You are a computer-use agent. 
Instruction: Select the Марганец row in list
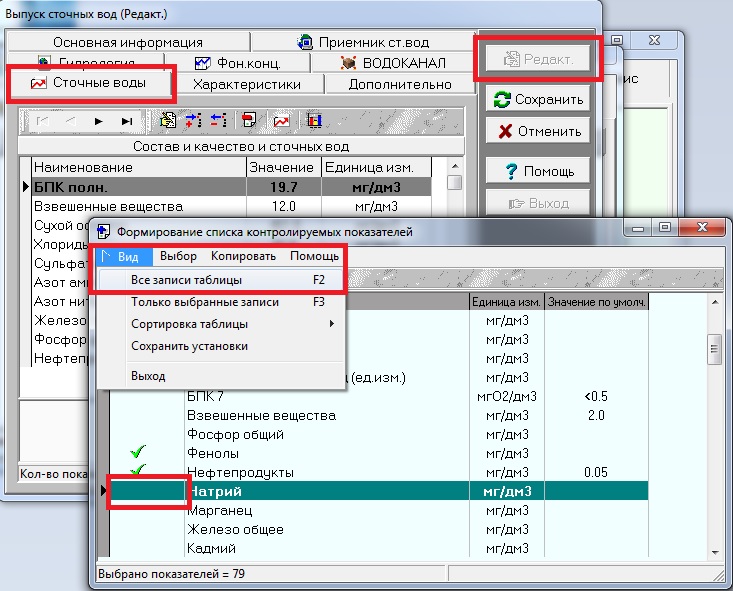220,511
